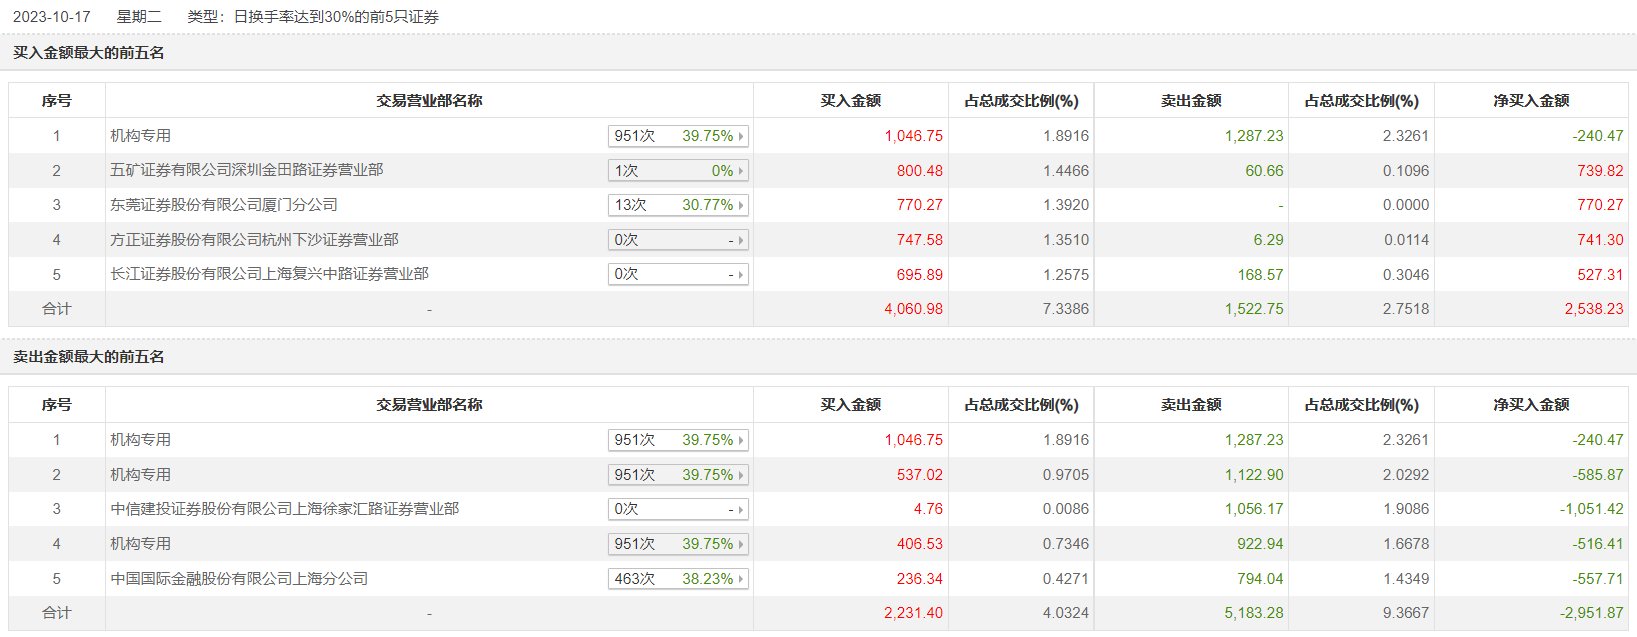1637x637 pixels.
Task: Open 中信建设证券股份有限公司上海徐家汇路证券营业部 link
Action: click(284, 509)
